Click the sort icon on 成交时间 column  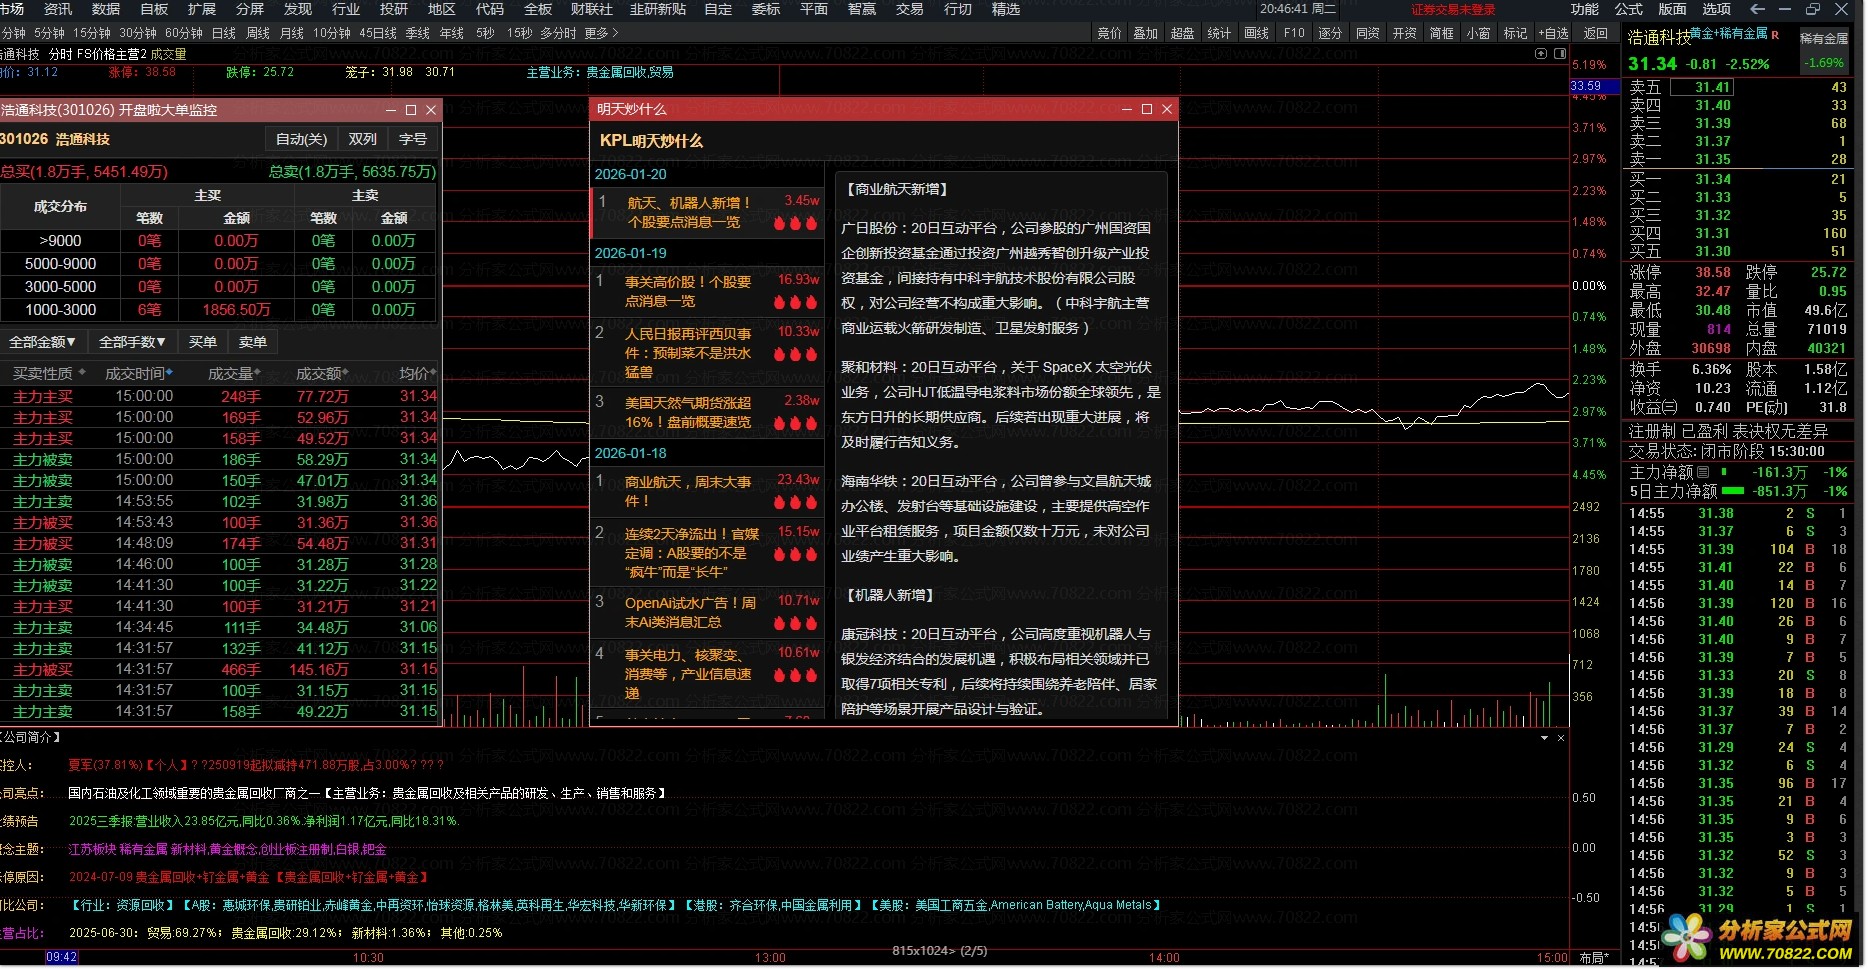(x=169, y=373)
